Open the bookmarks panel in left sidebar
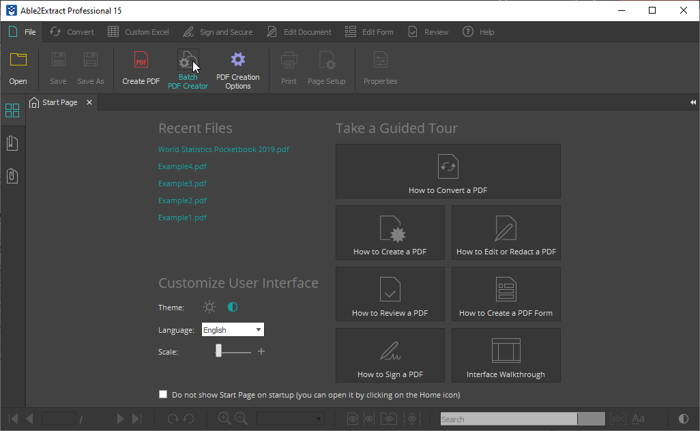 point(12,144)
